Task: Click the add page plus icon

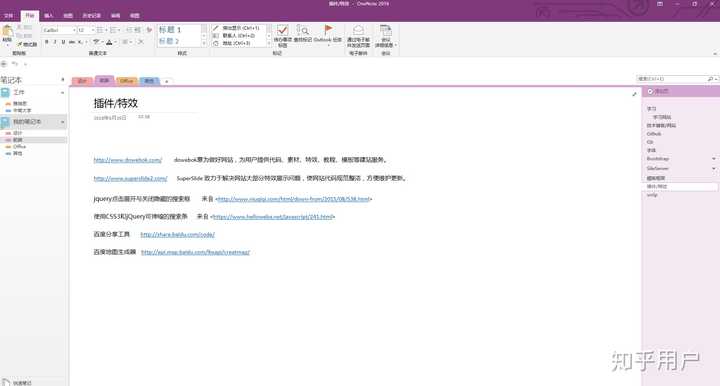Action: click(x=650, y=91)
